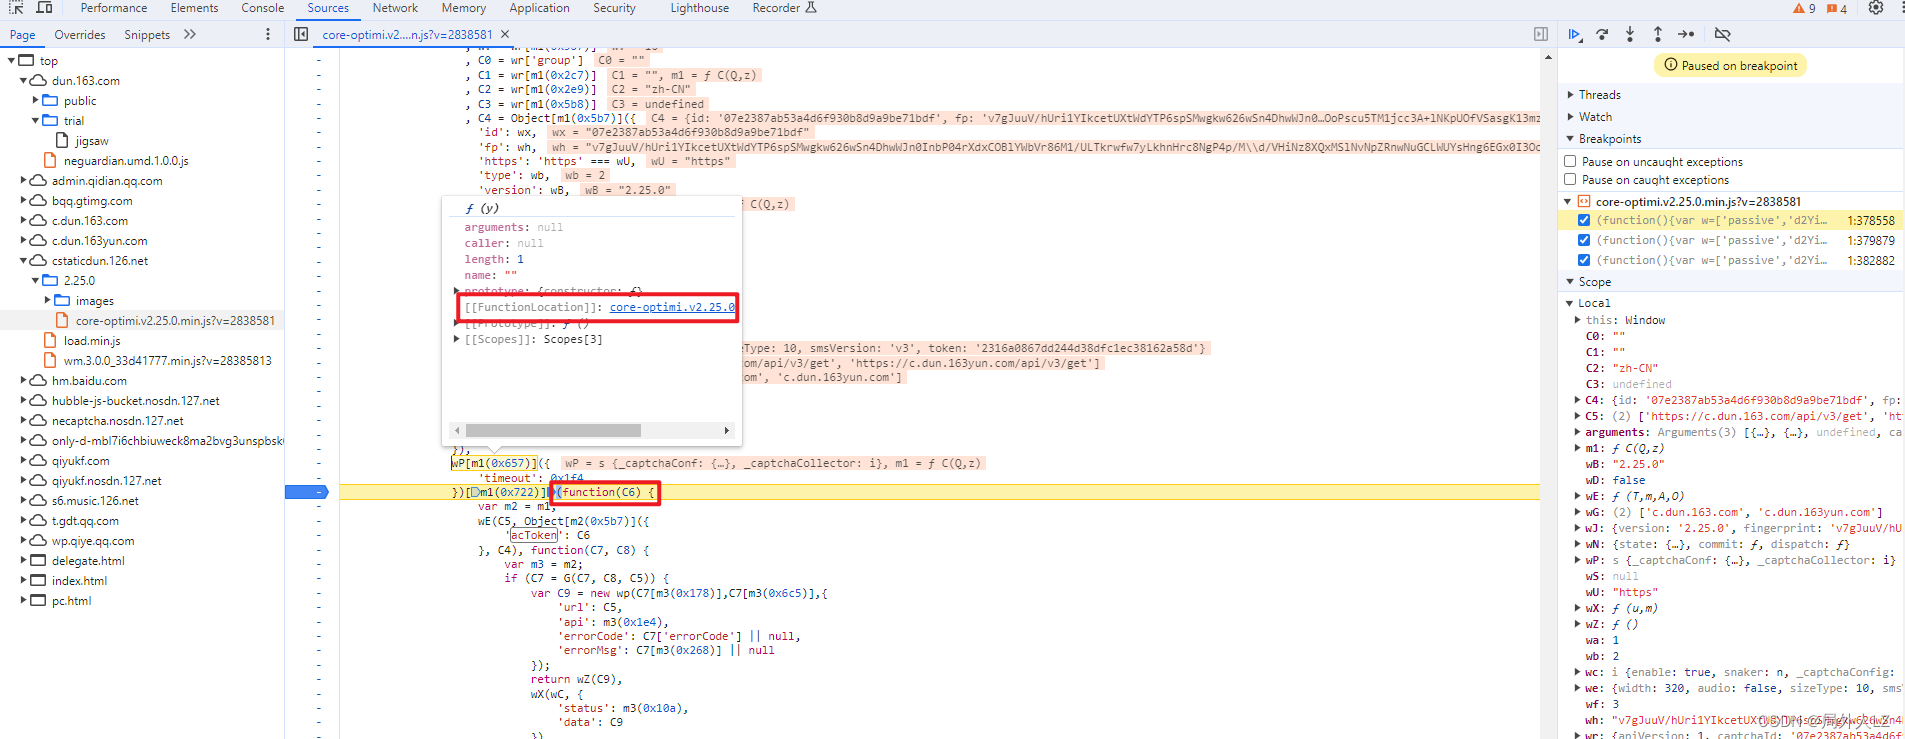Expand the hm.baidu.com node
The image size is (1905, 739).
[x=24, y=380]
